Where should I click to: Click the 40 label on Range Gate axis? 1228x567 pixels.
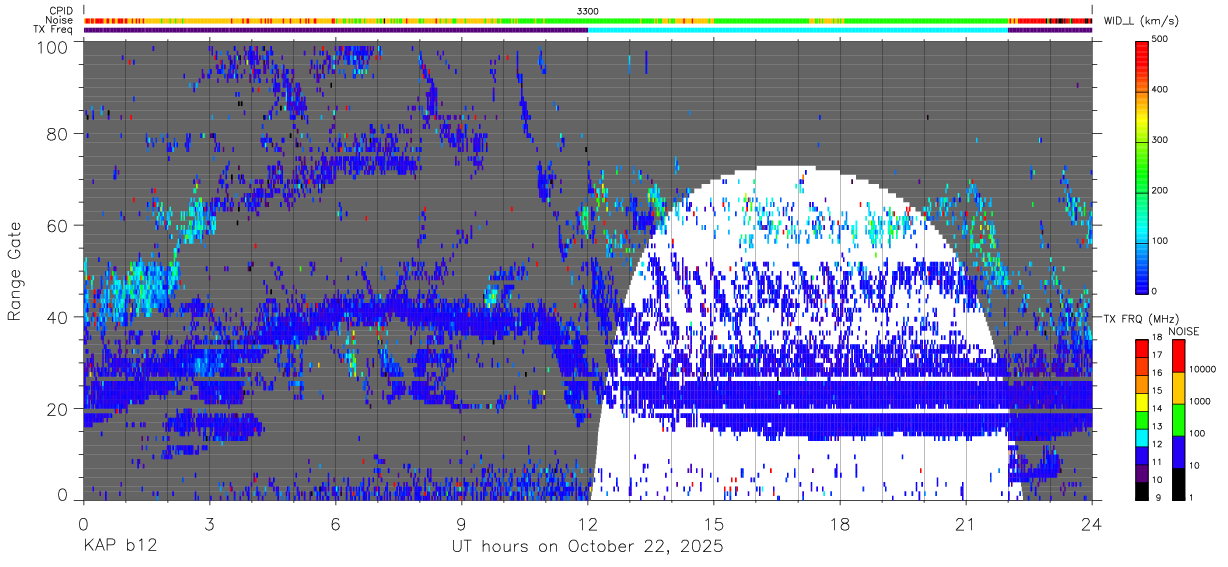pyautogui.click(x=58, y=317)
